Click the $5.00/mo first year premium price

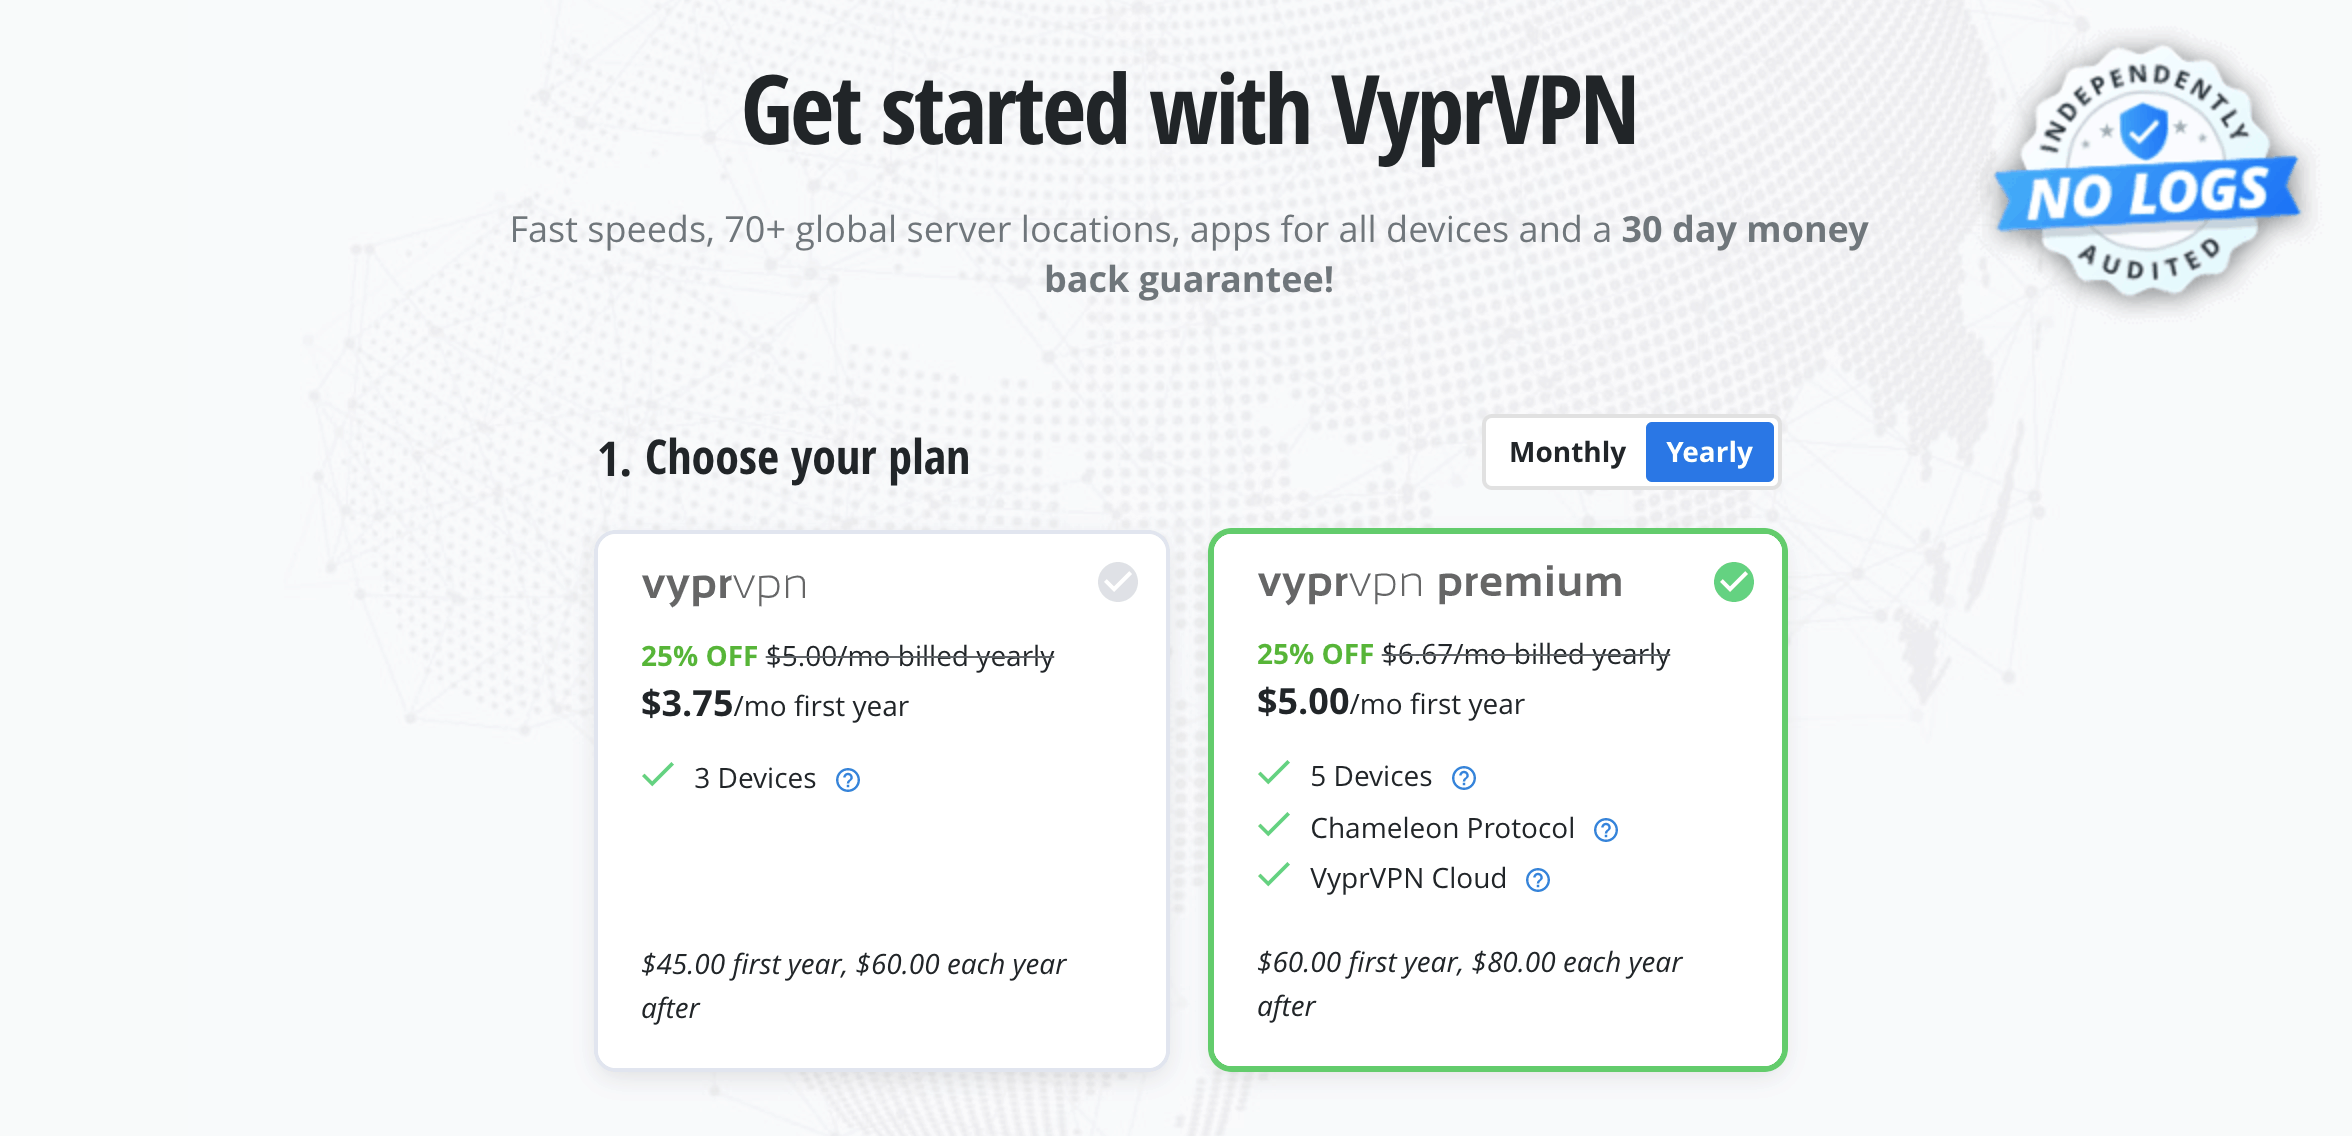click(1391, 703)
